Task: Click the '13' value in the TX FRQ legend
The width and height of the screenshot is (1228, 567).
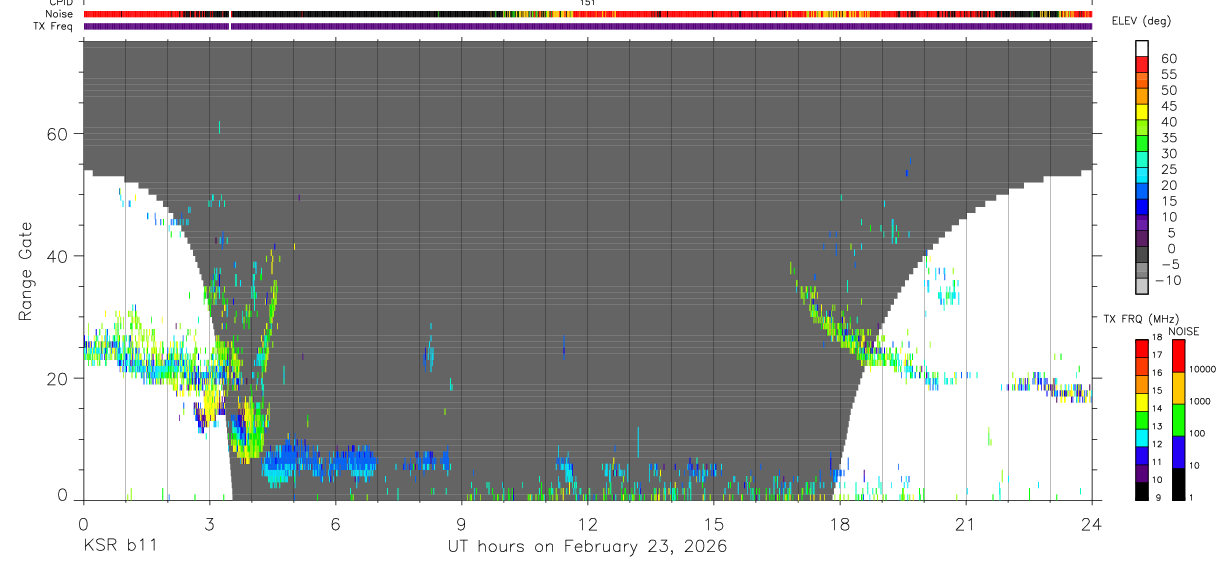Action: [1158, 428]
